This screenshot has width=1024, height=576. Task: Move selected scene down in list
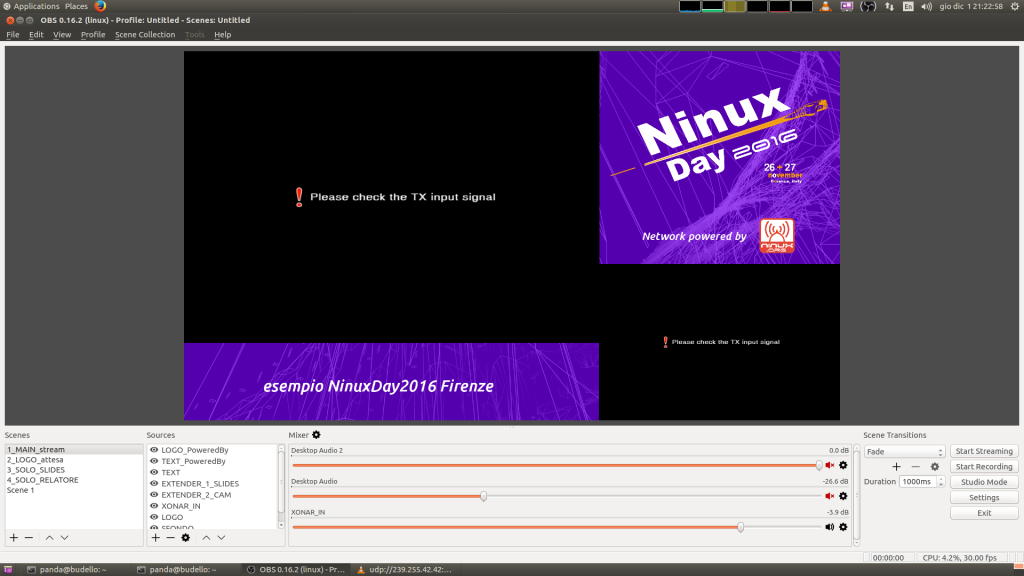(x=64, y=538)
